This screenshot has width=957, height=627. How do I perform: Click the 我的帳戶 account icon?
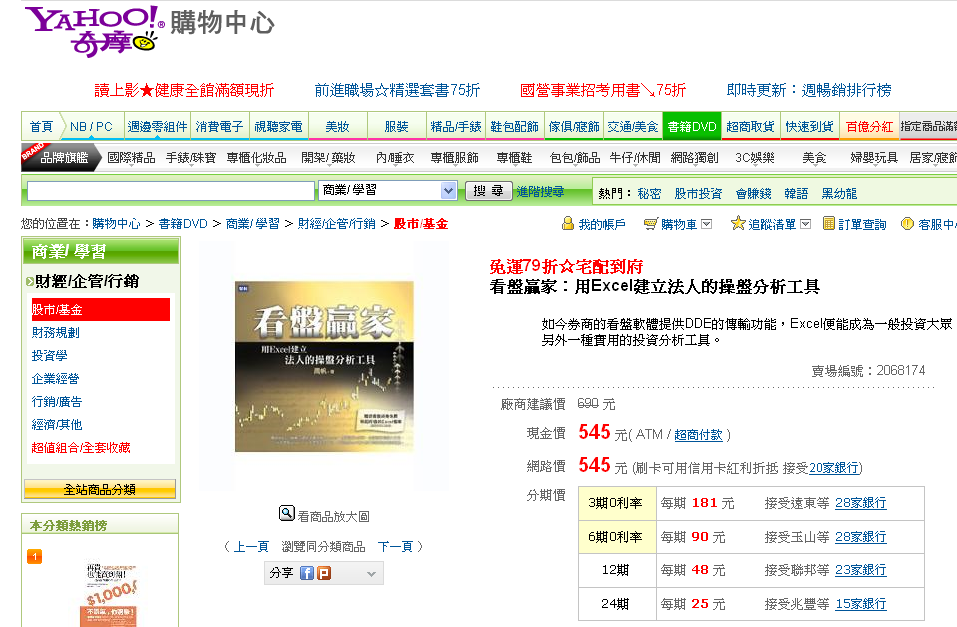click(568, 224)
